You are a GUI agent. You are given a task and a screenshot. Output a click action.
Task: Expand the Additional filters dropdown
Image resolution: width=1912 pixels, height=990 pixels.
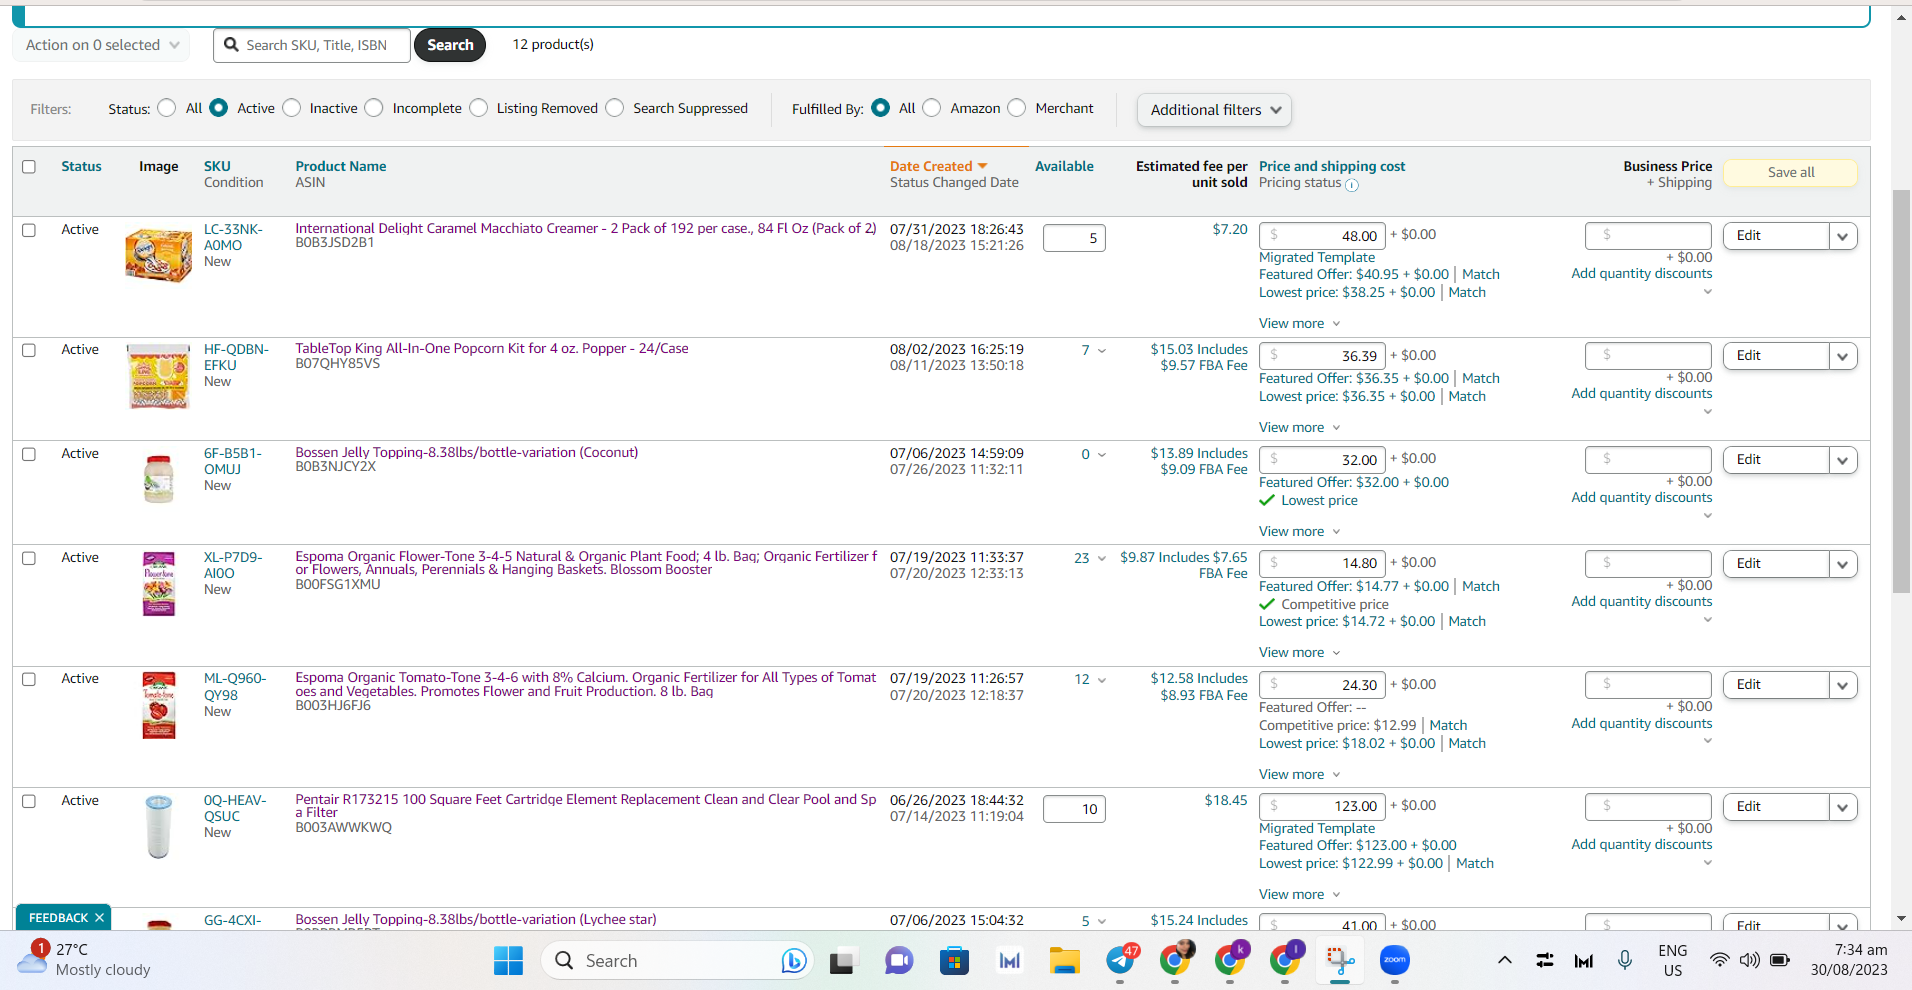pyautogui.click(x=1214, y=110)
